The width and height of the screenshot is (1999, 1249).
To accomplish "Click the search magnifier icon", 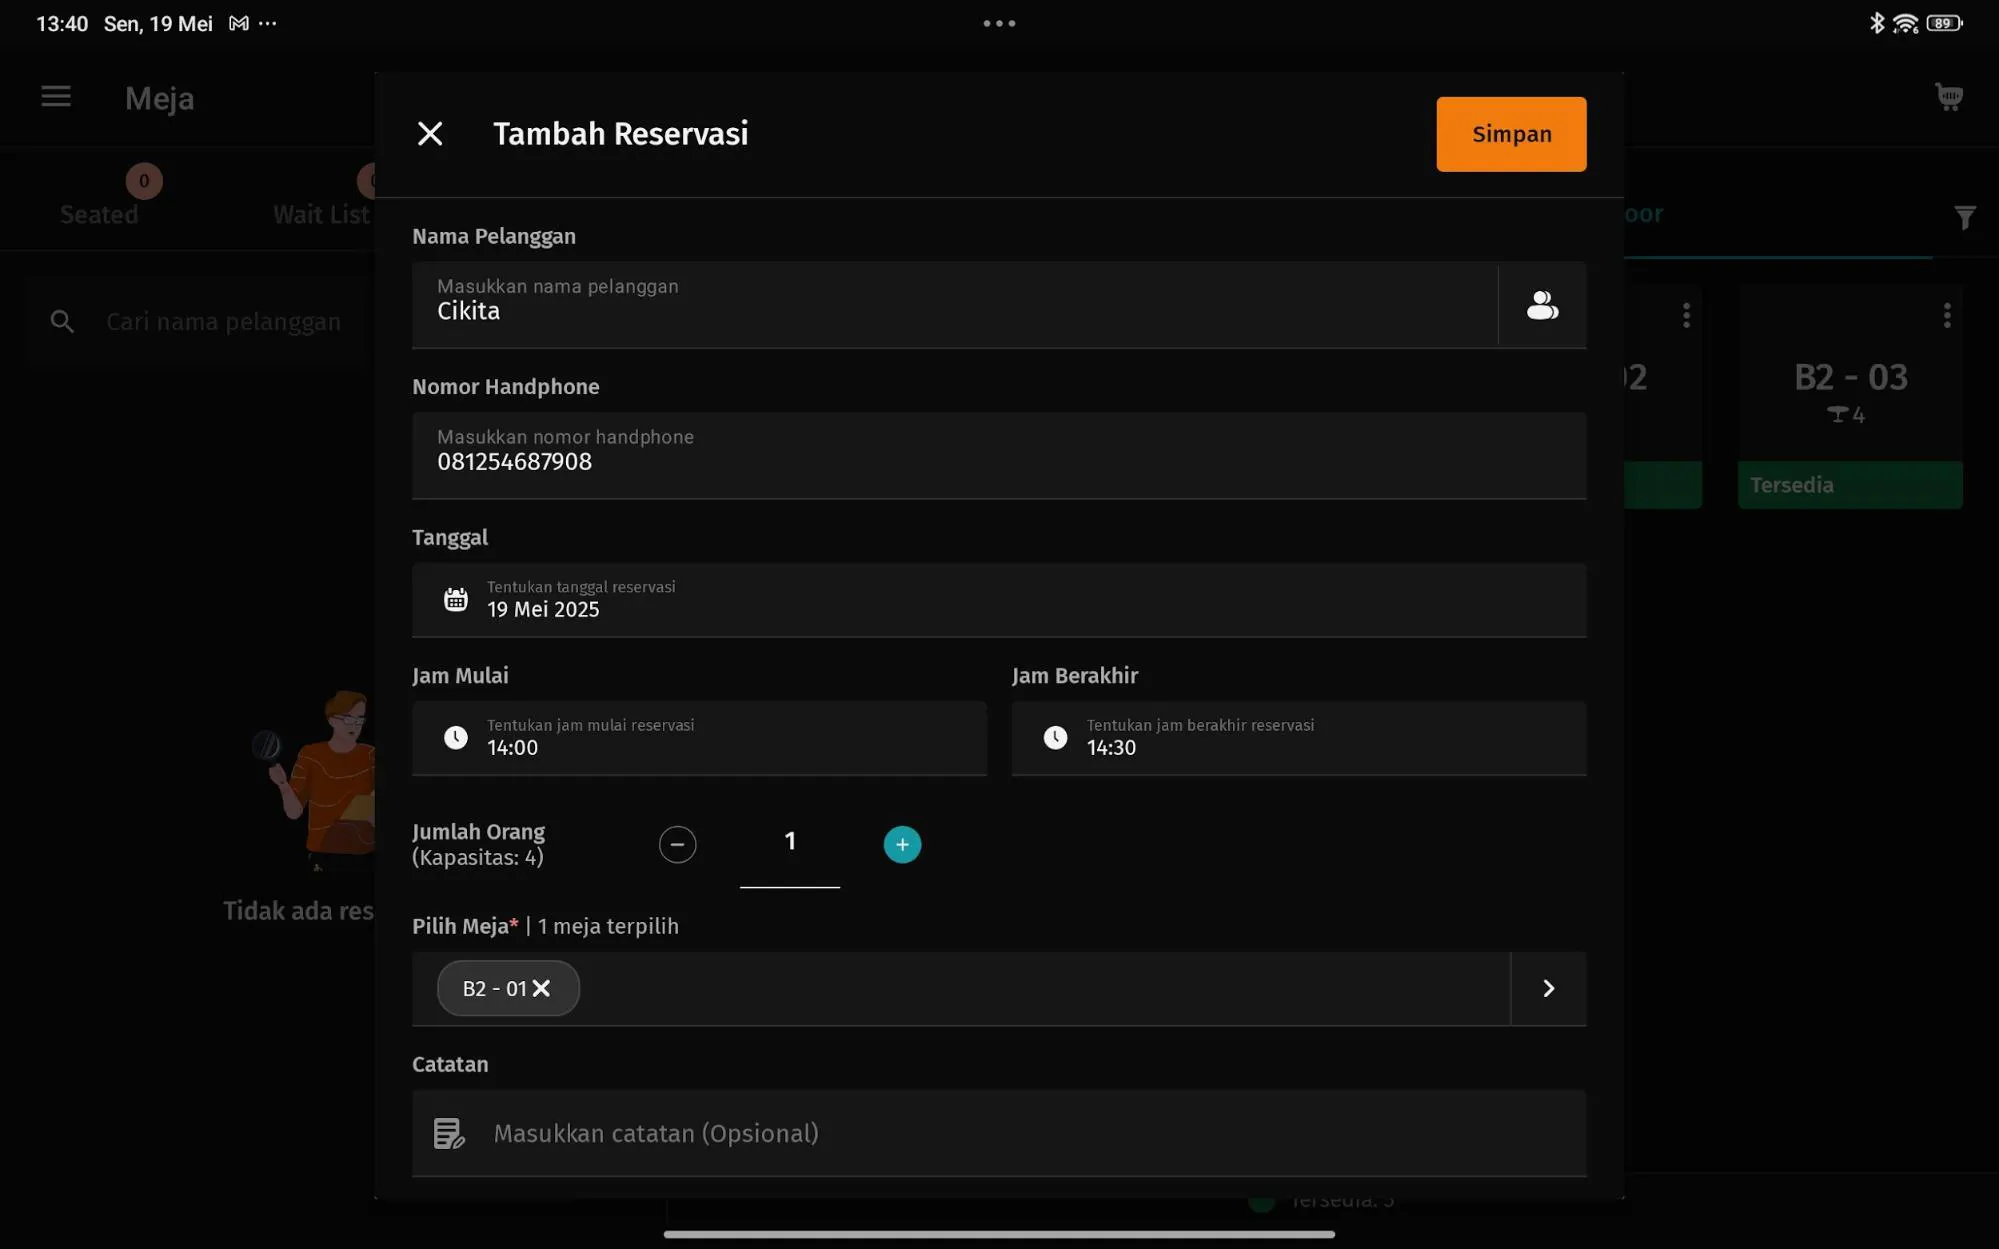I will pyautogui.click(x=62, y=322).
